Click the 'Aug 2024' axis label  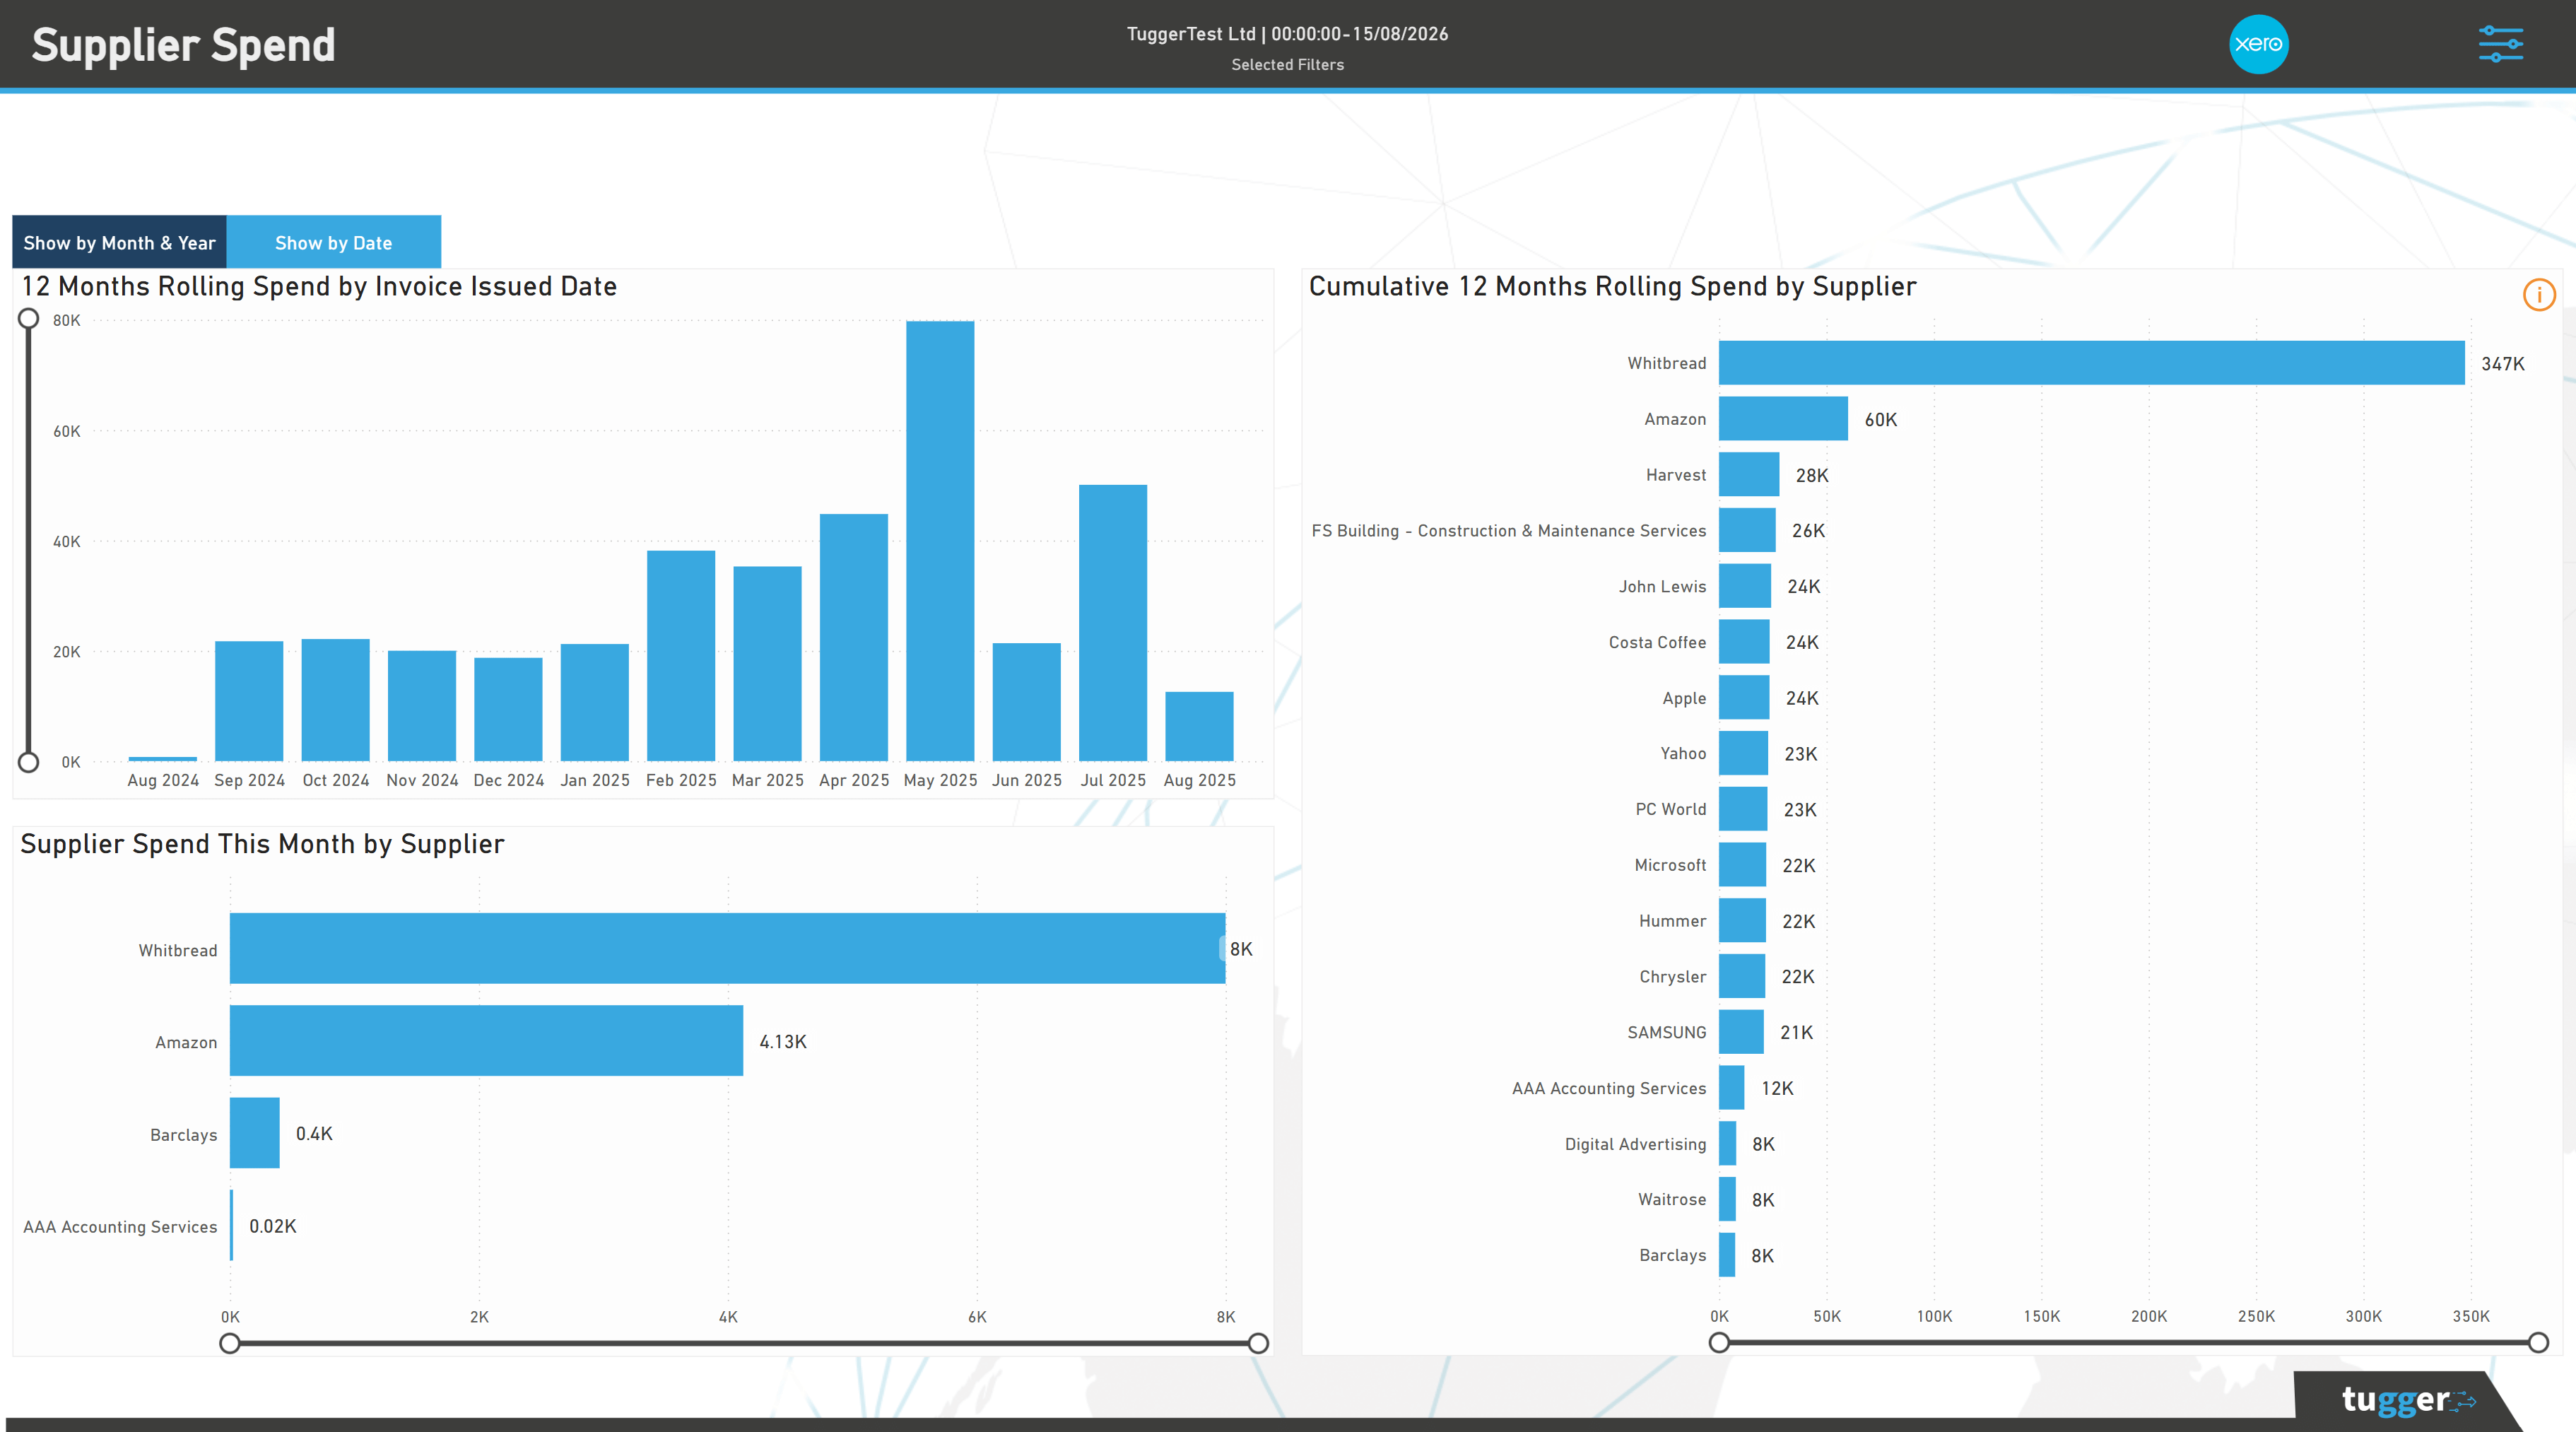pos(163,780)
